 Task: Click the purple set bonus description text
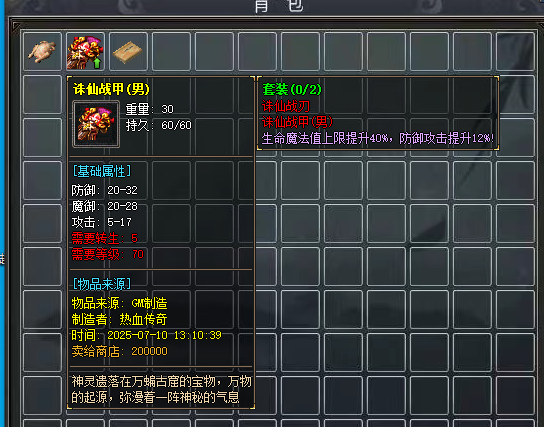click(x=378, y=138)
